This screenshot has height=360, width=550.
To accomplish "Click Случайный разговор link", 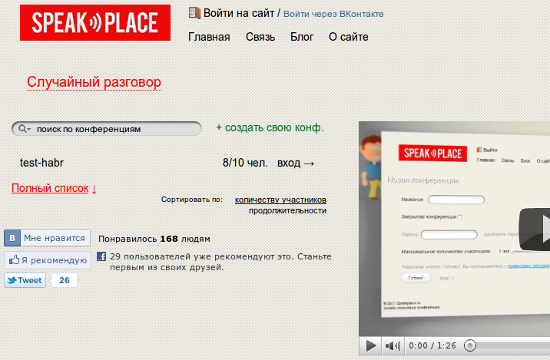I will pyautogui.click(x=94, y=82).
